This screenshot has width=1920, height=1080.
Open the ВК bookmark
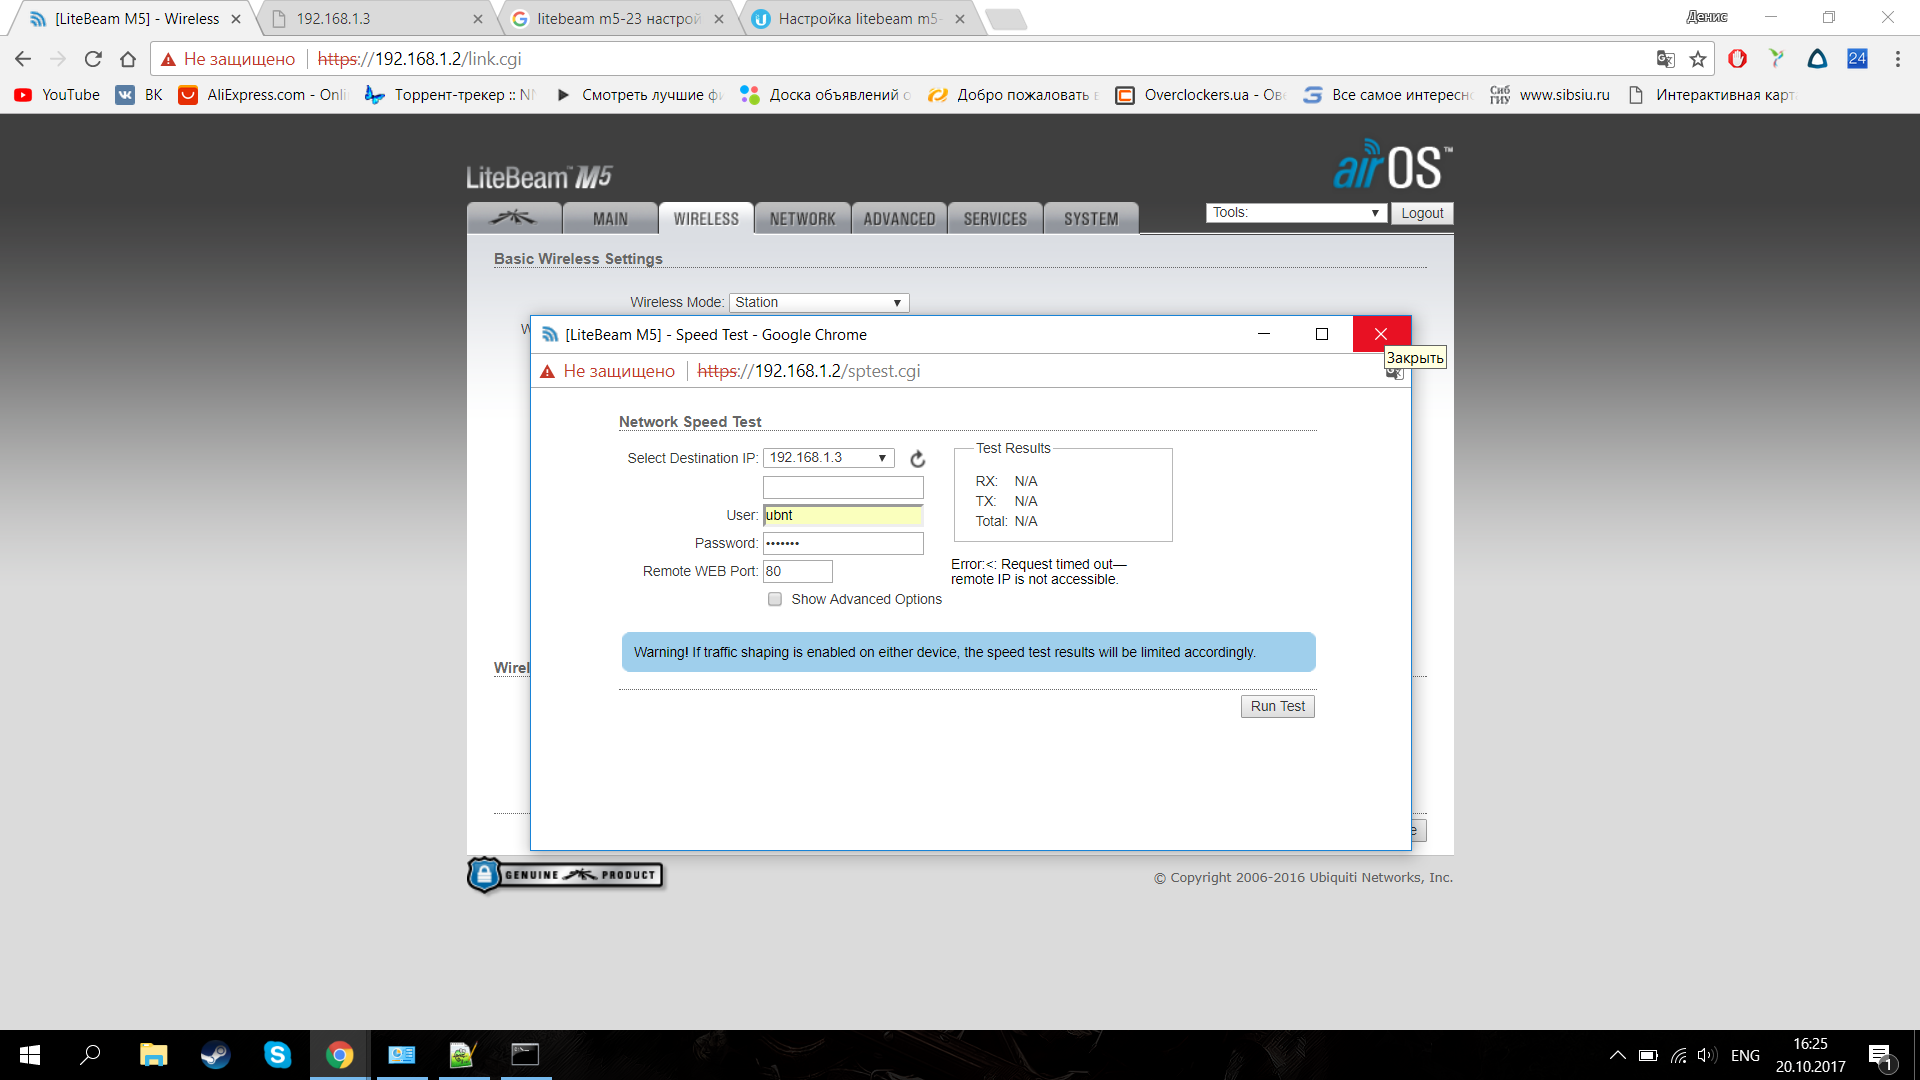coord(139,95)
